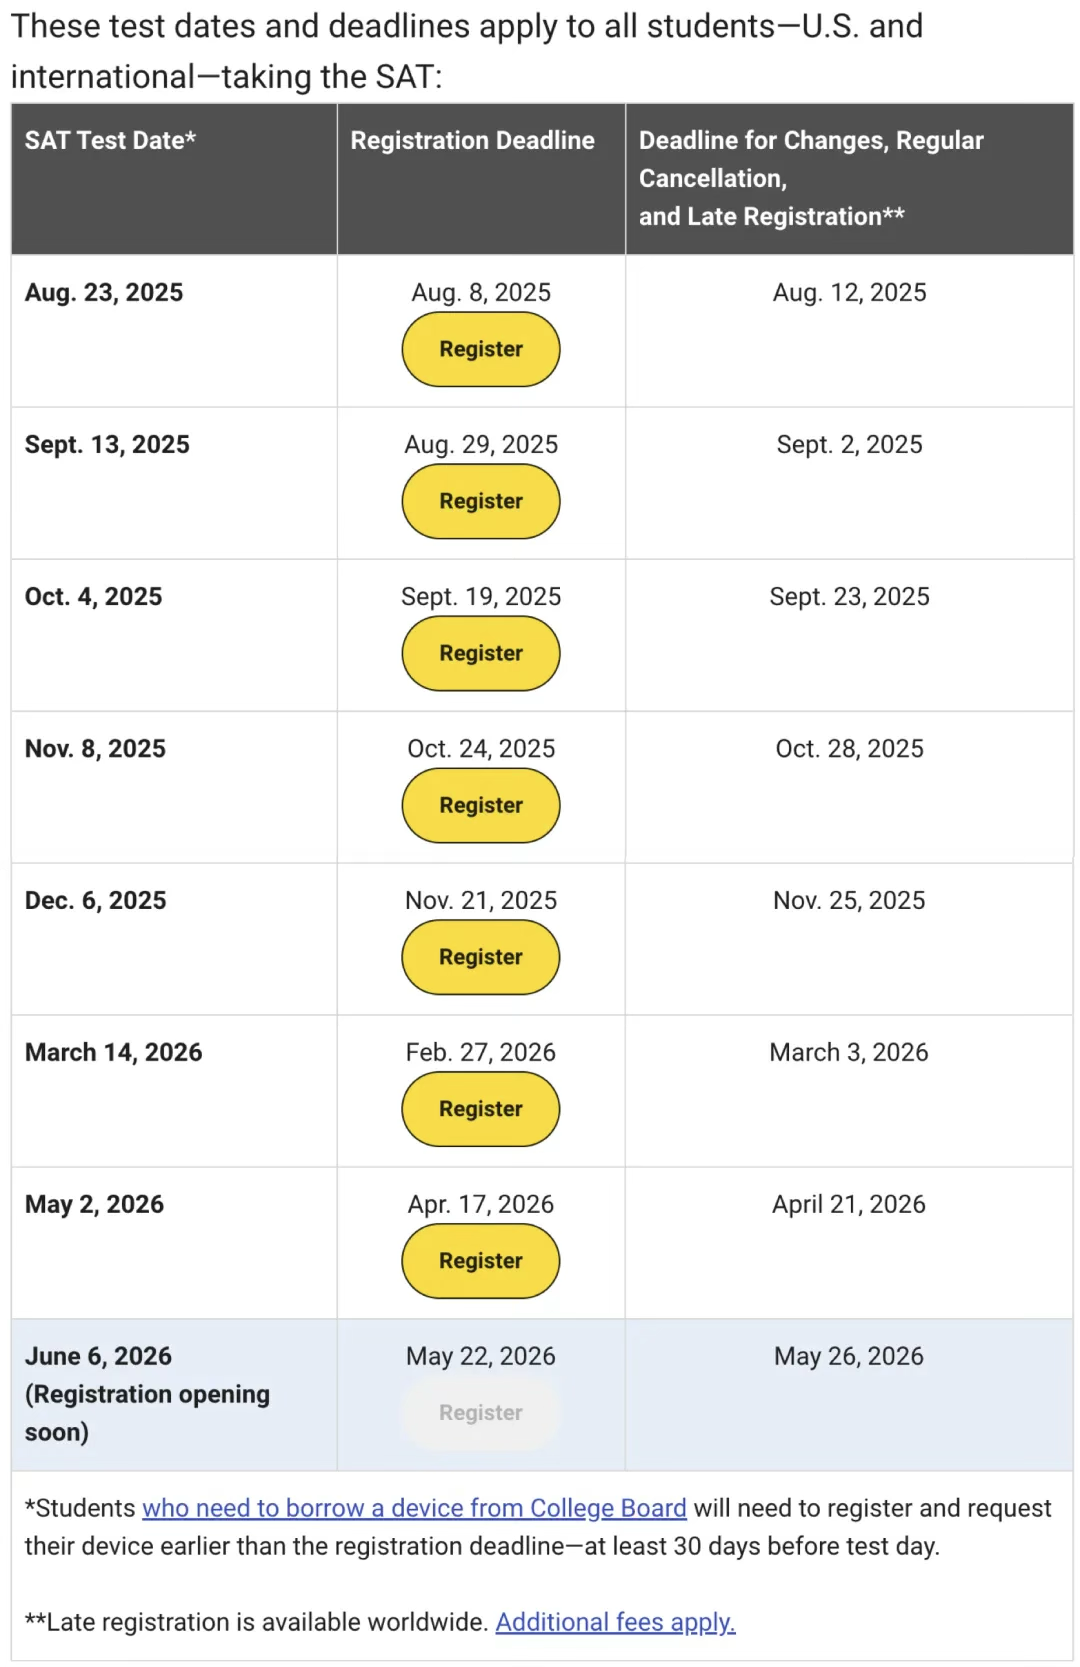1080x1667 pixels.
Task: Select the SAT Test Date column header
Action: tap(110, 140)
